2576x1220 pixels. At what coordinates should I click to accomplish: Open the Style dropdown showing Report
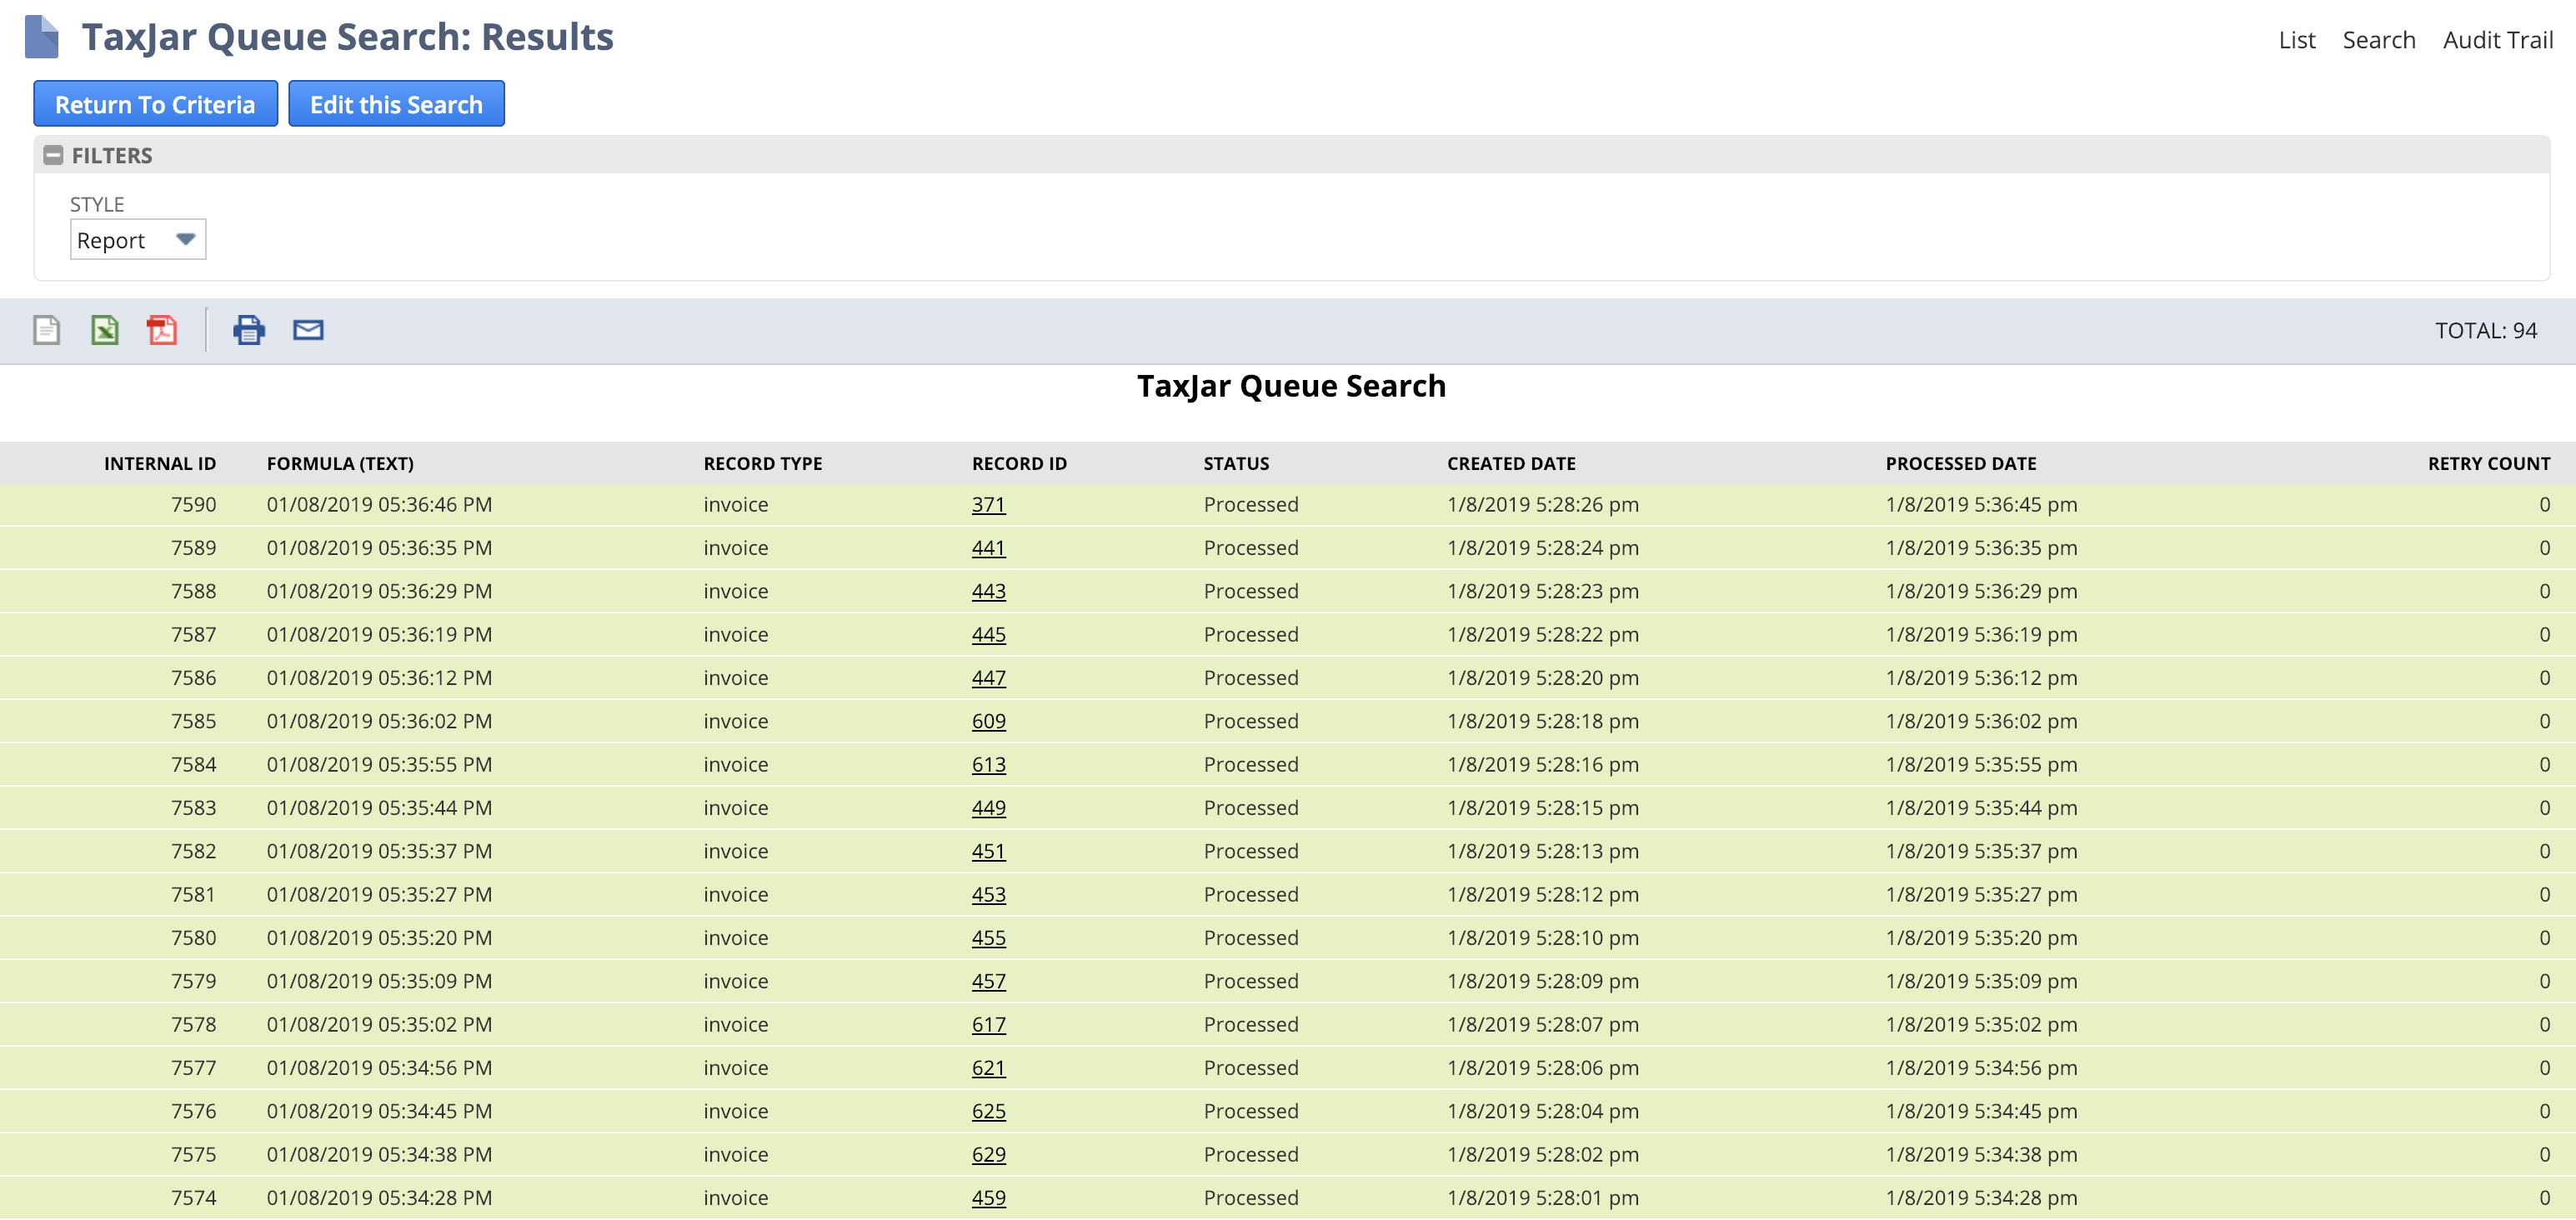click(x=138, y=240)
